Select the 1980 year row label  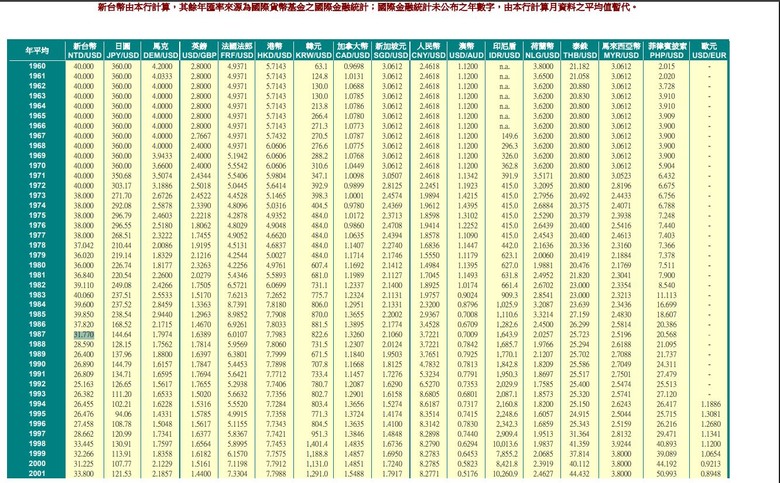coord(37,265)
